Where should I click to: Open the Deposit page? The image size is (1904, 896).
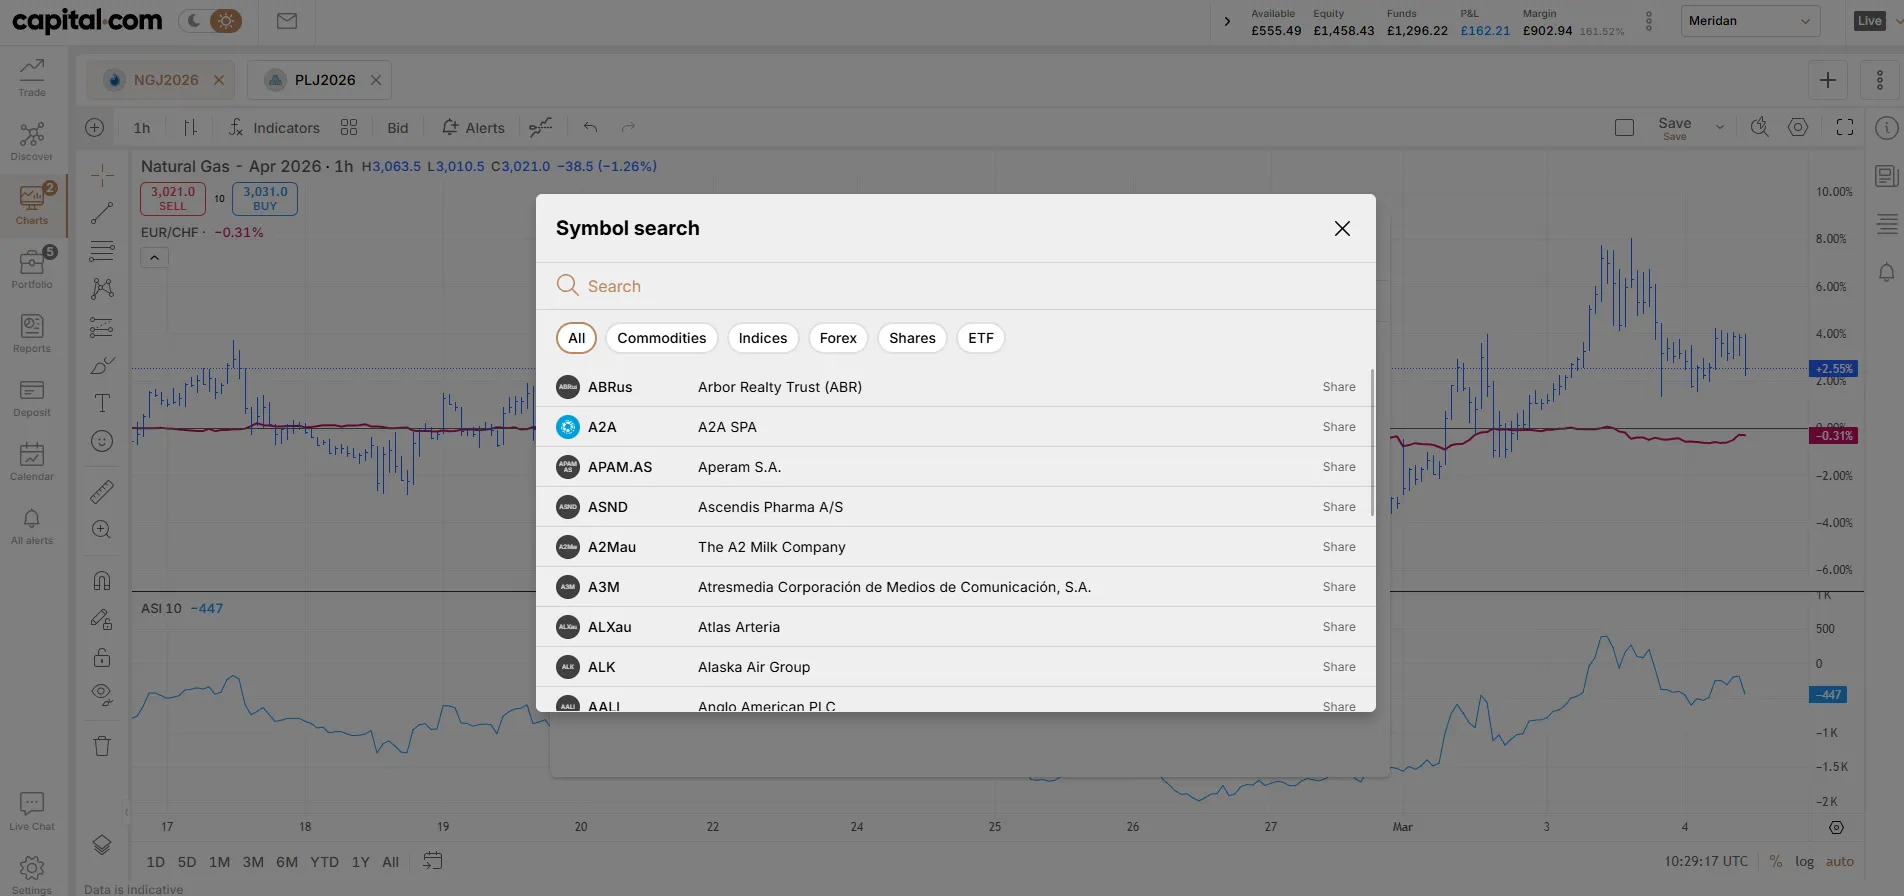(x=32, y=397)
